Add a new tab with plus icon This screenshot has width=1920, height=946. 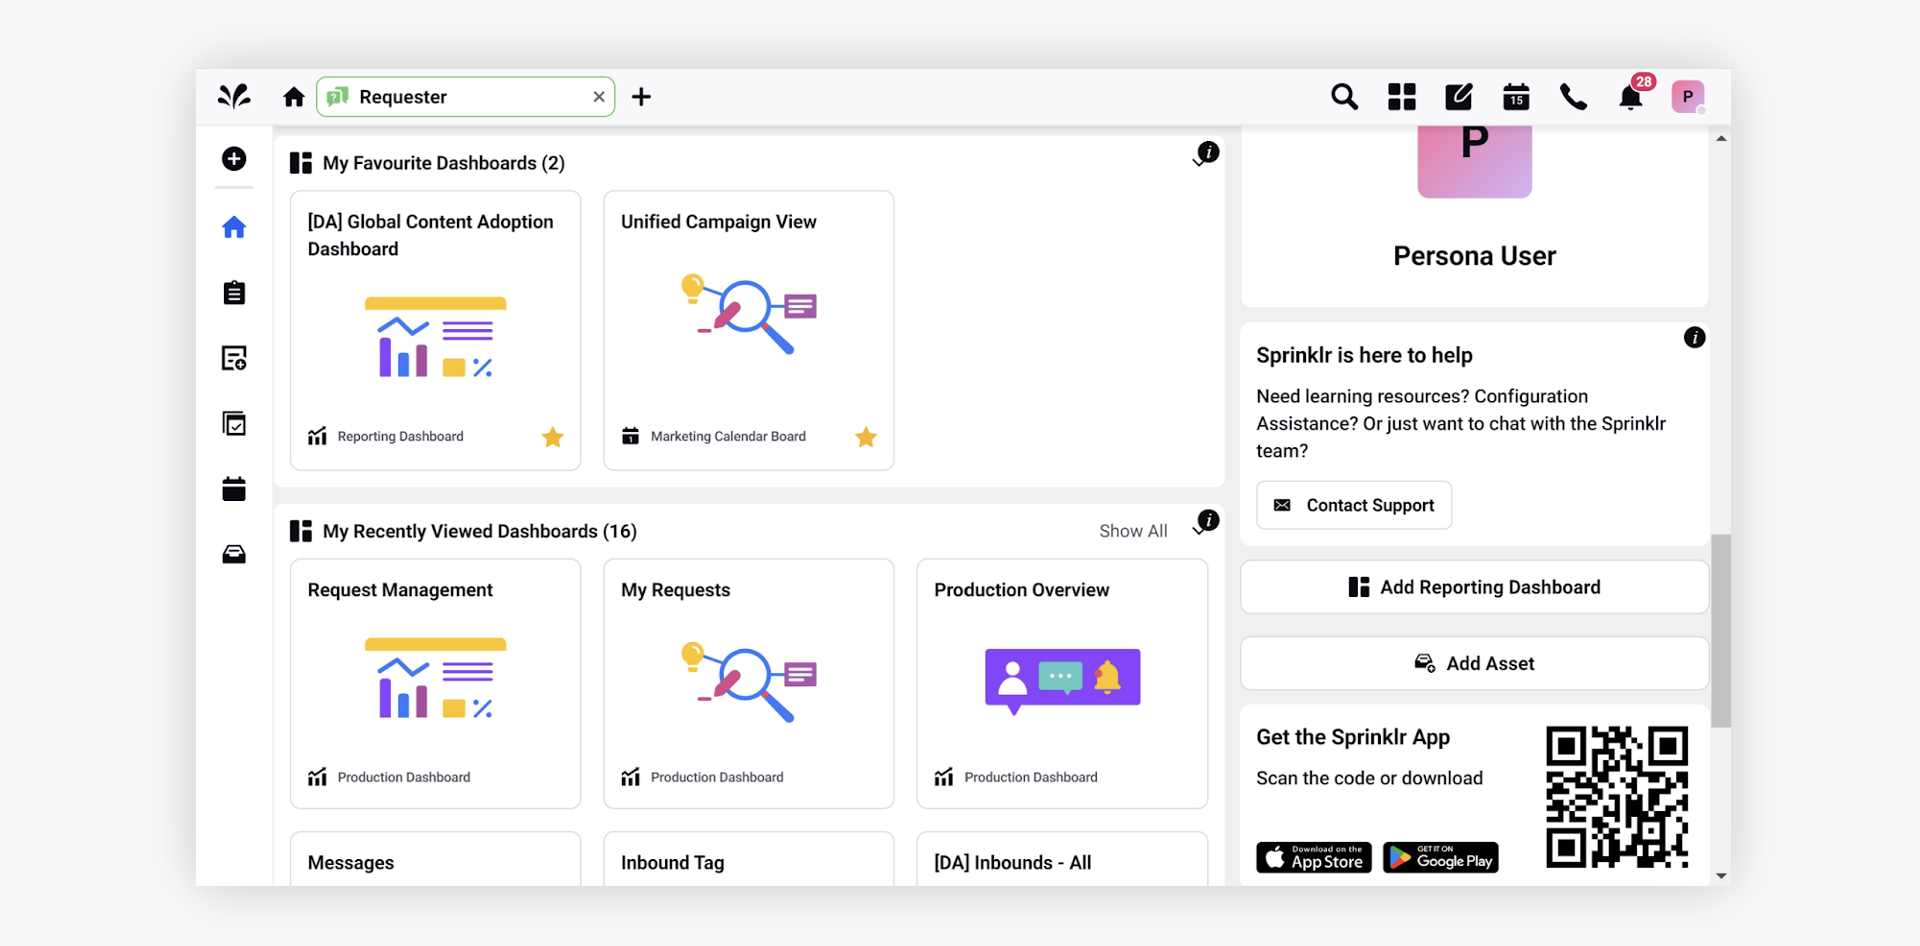pos(641,97)
